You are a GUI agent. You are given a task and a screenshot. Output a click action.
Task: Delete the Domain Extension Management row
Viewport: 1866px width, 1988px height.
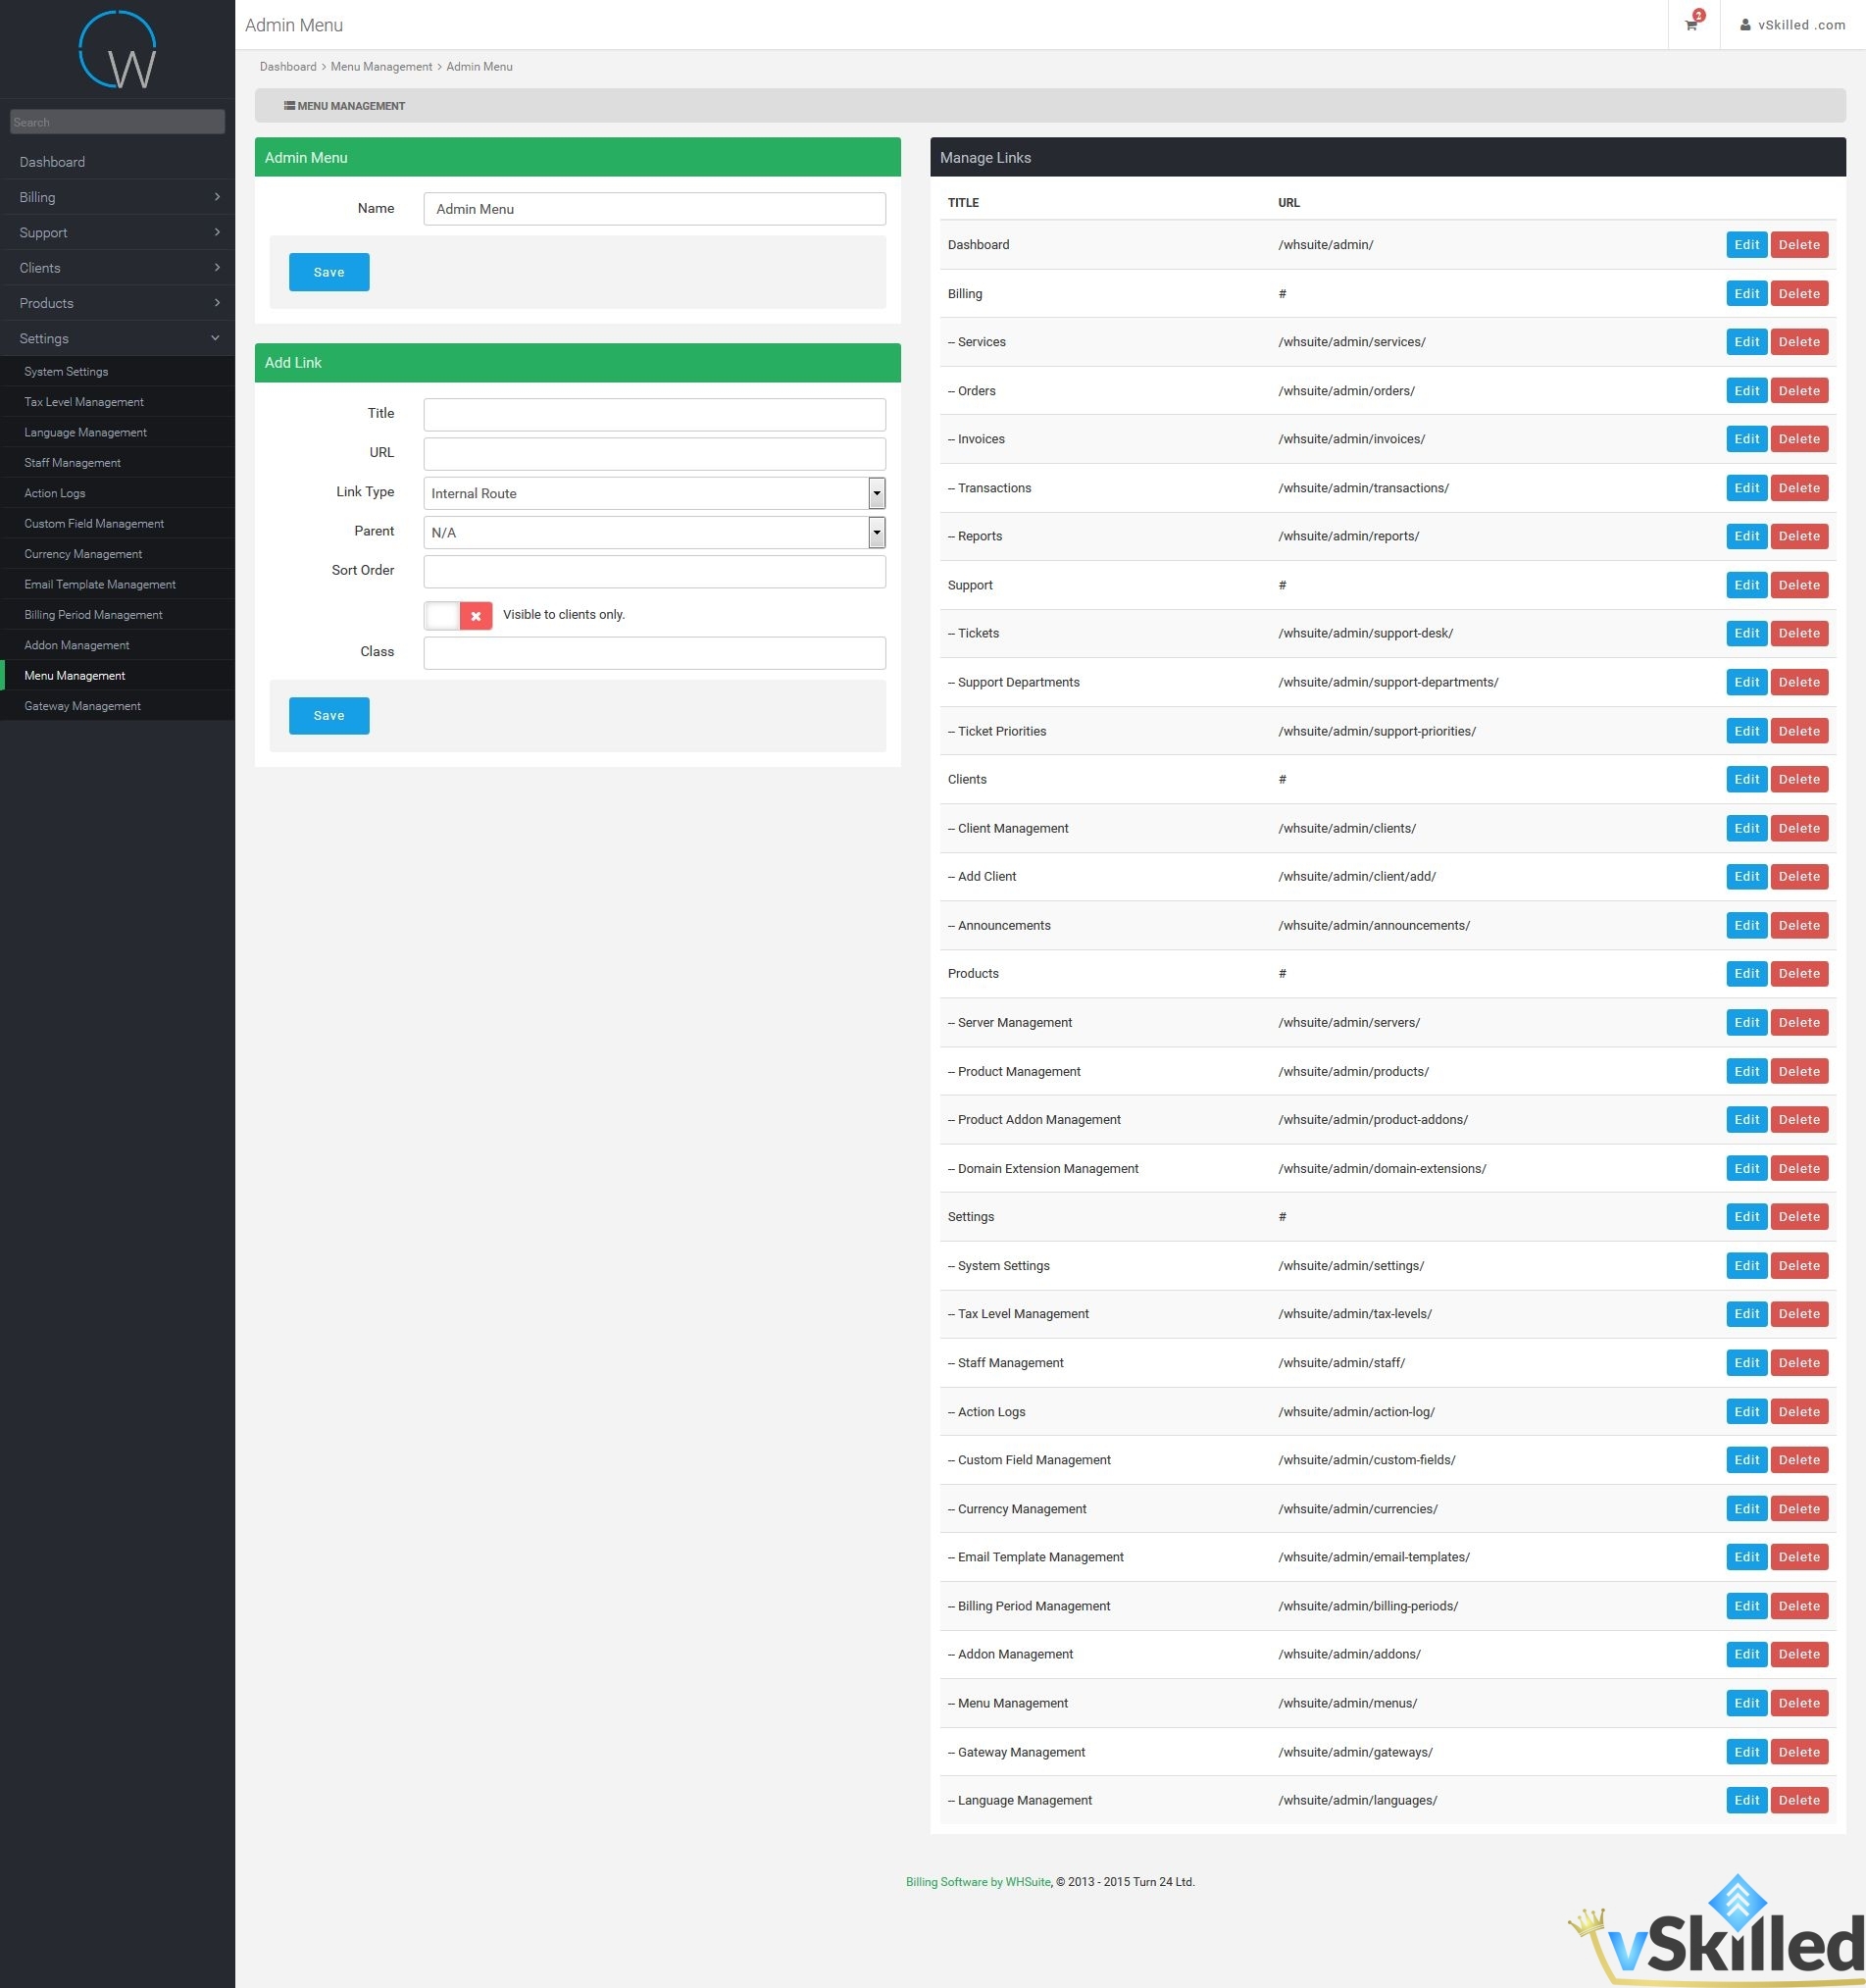[1799, 1168]
